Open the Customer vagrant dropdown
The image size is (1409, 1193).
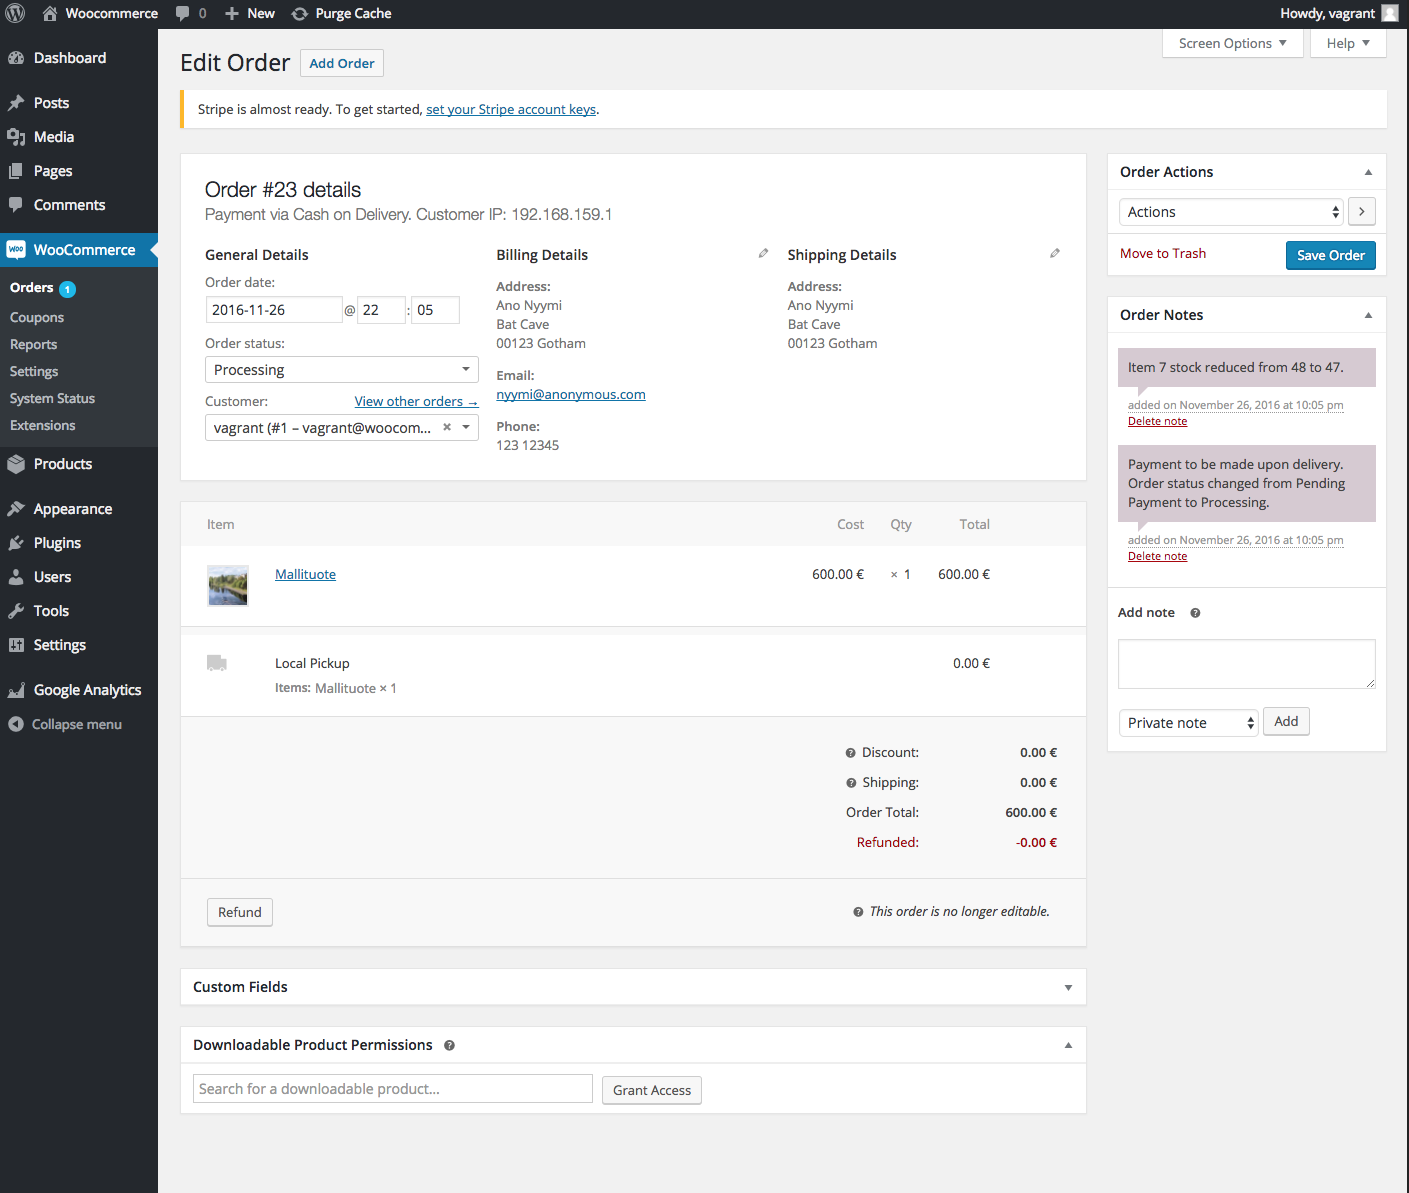(x=342, y=428)
